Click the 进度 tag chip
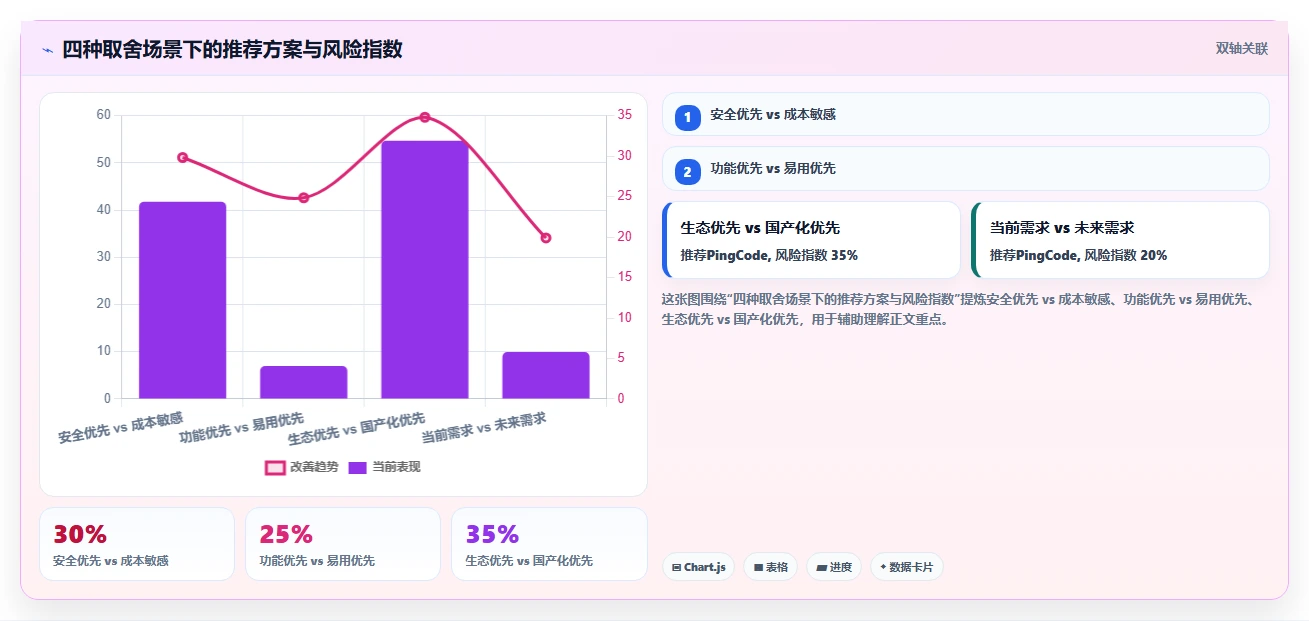The width and height of the screenshot is (1309, 621). click(x=834, y=567)
